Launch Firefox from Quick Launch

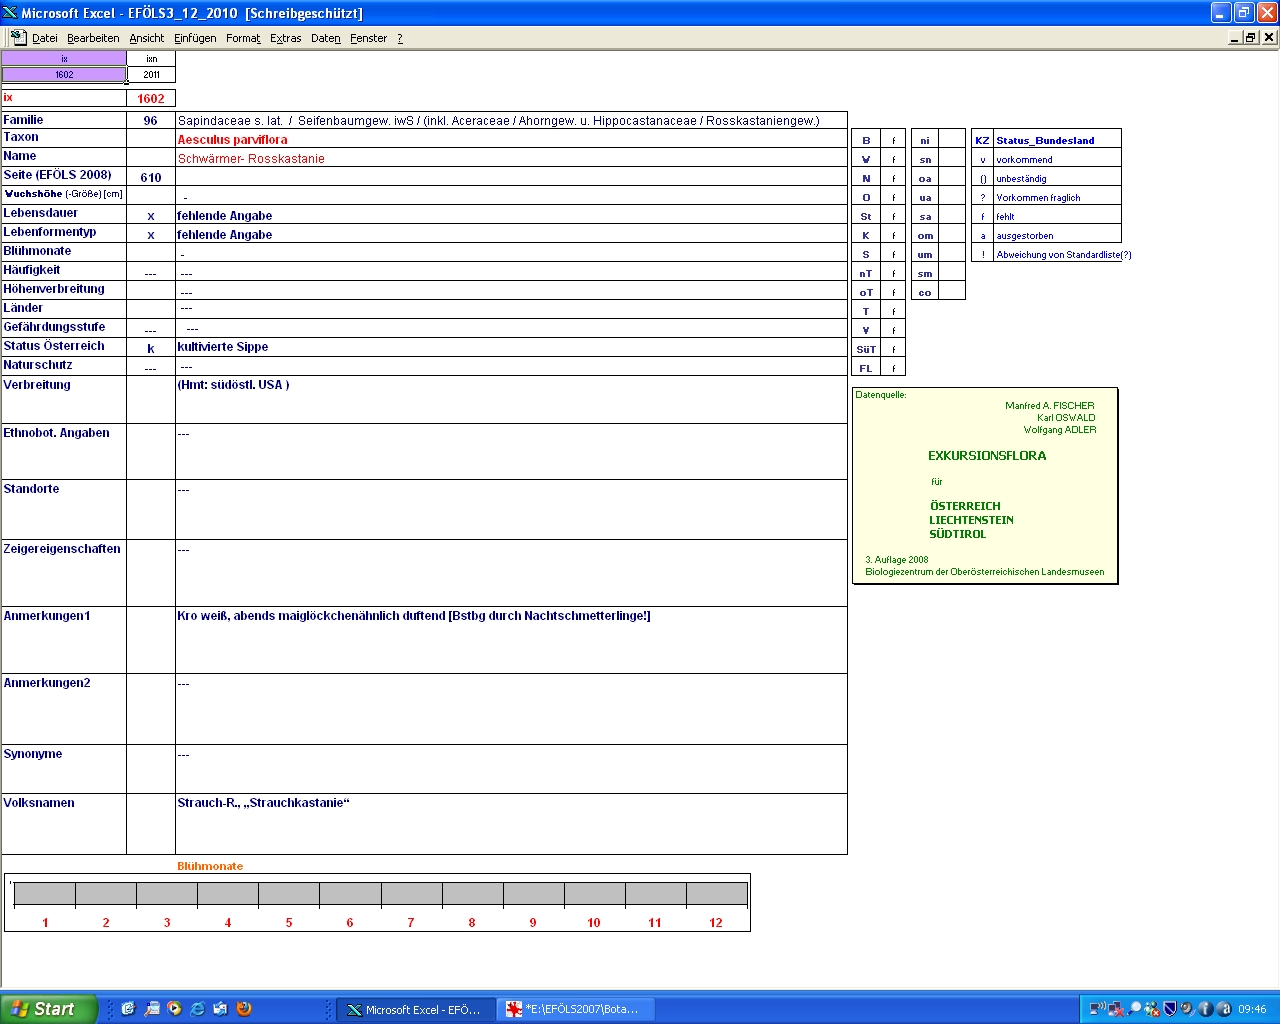point(243,1009)
